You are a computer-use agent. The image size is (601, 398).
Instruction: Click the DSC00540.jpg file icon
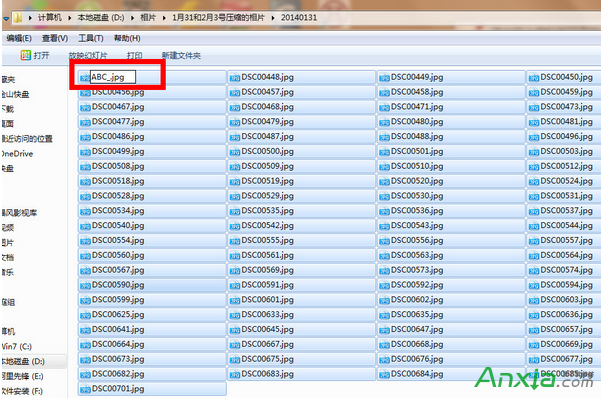tap(85, 226)
